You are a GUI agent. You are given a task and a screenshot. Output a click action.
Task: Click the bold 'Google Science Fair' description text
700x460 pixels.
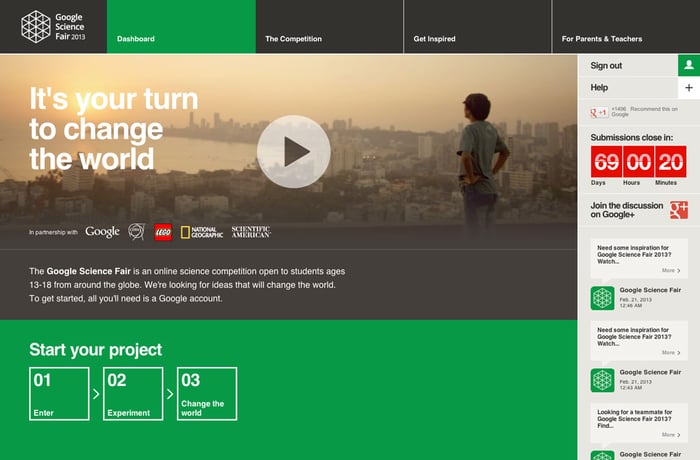click(88, 271)
